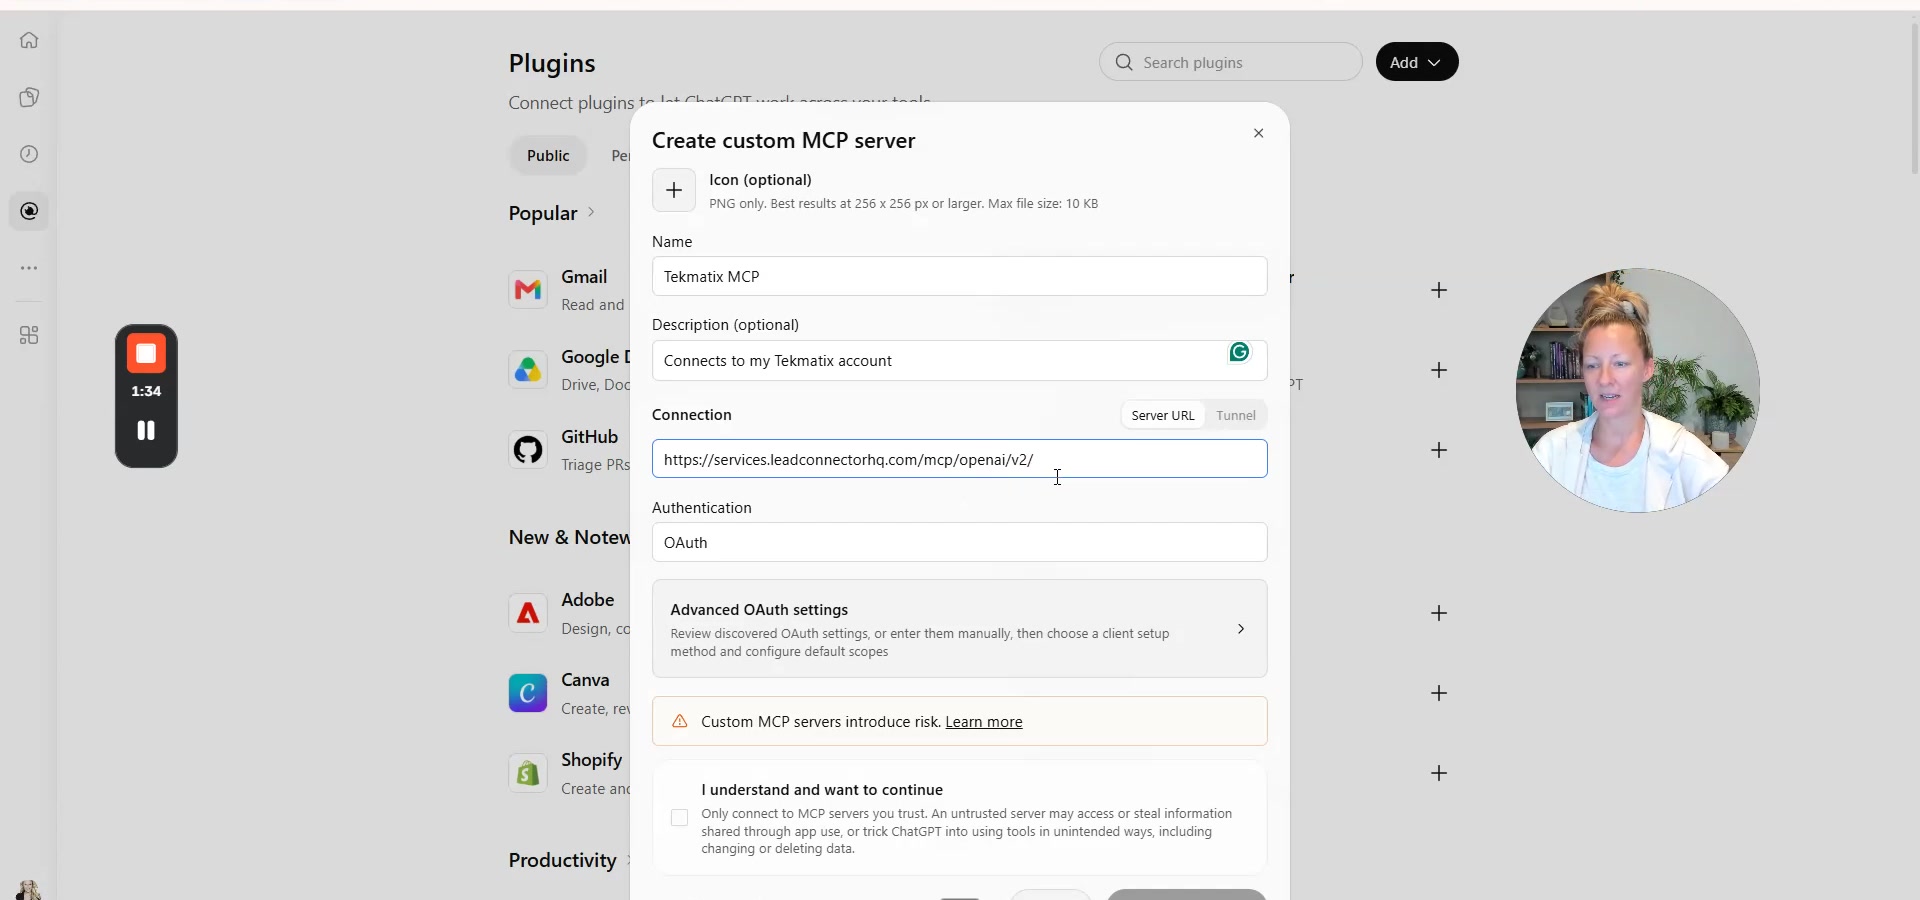
Task: Click the Shopify plugin name
Action: 592,760
